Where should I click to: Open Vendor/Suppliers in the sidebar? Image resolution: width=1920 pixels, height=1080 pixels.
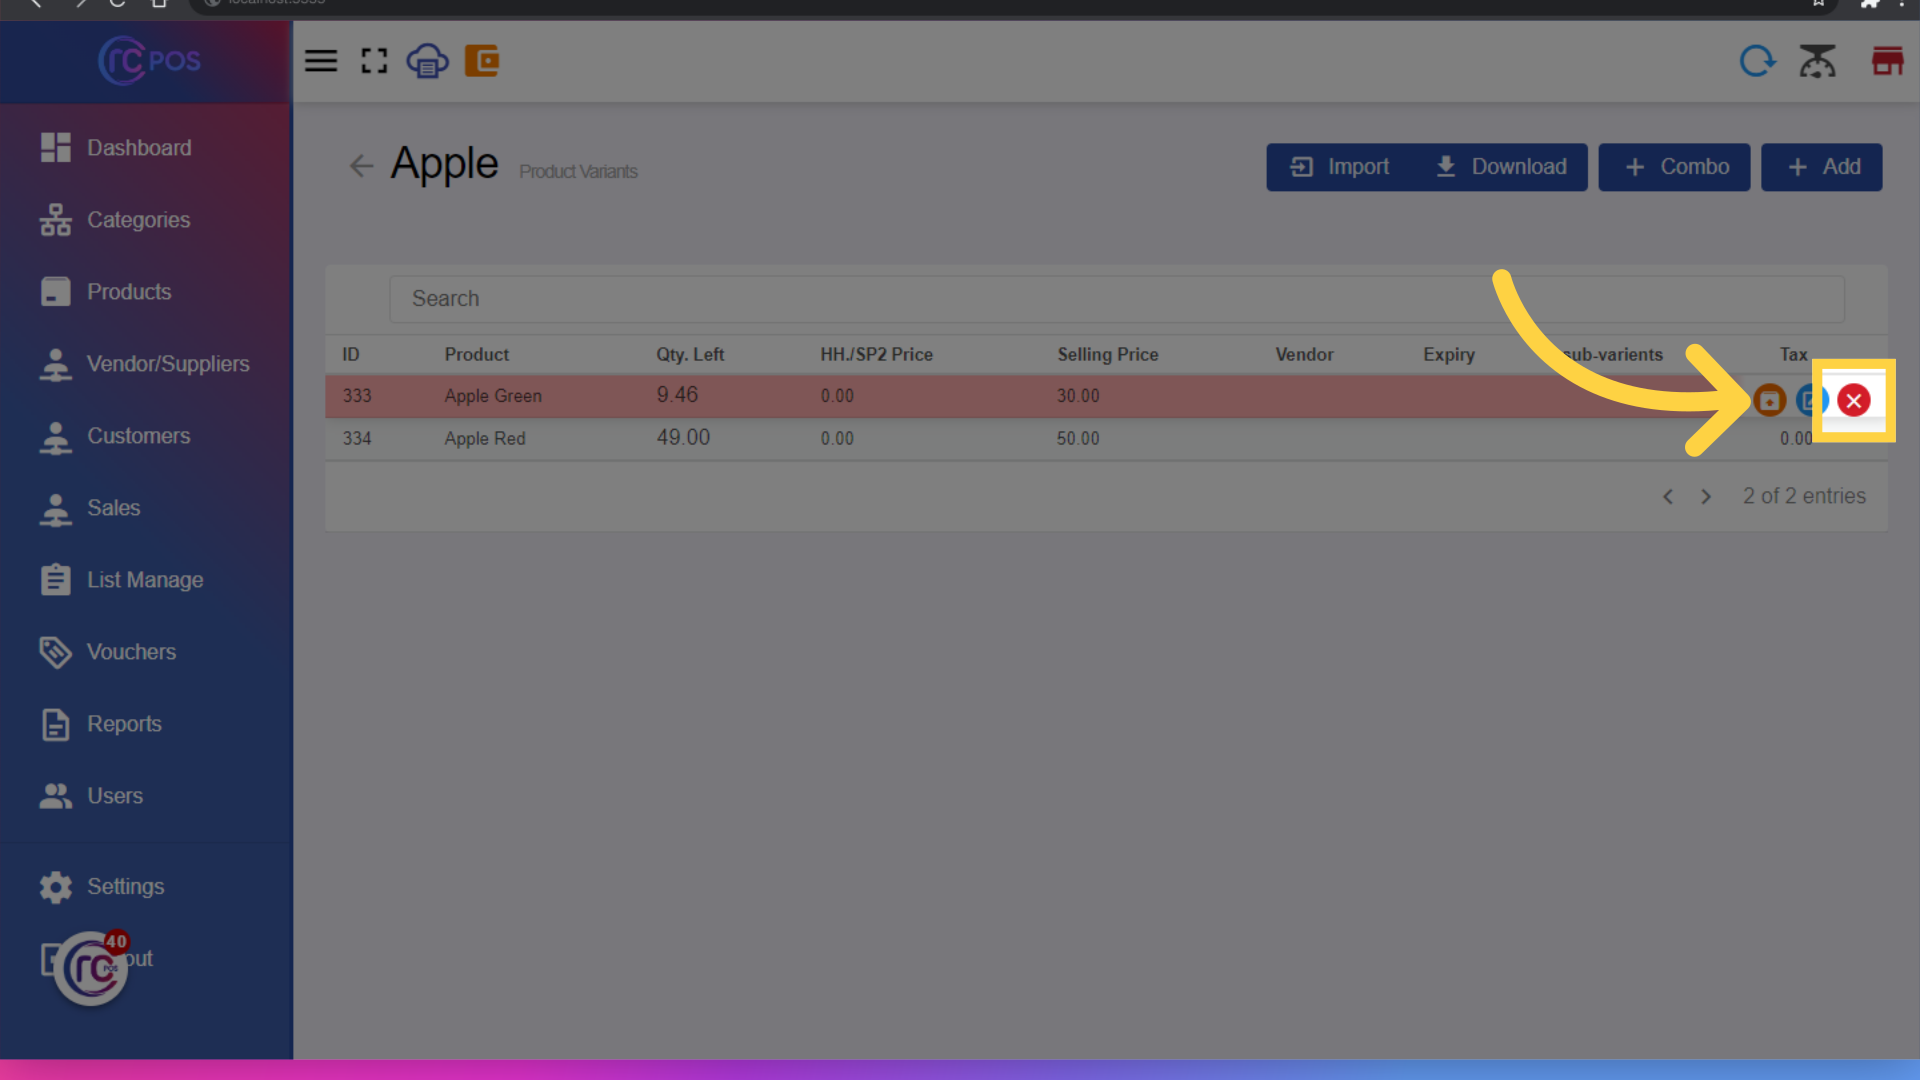pos(146,364)
